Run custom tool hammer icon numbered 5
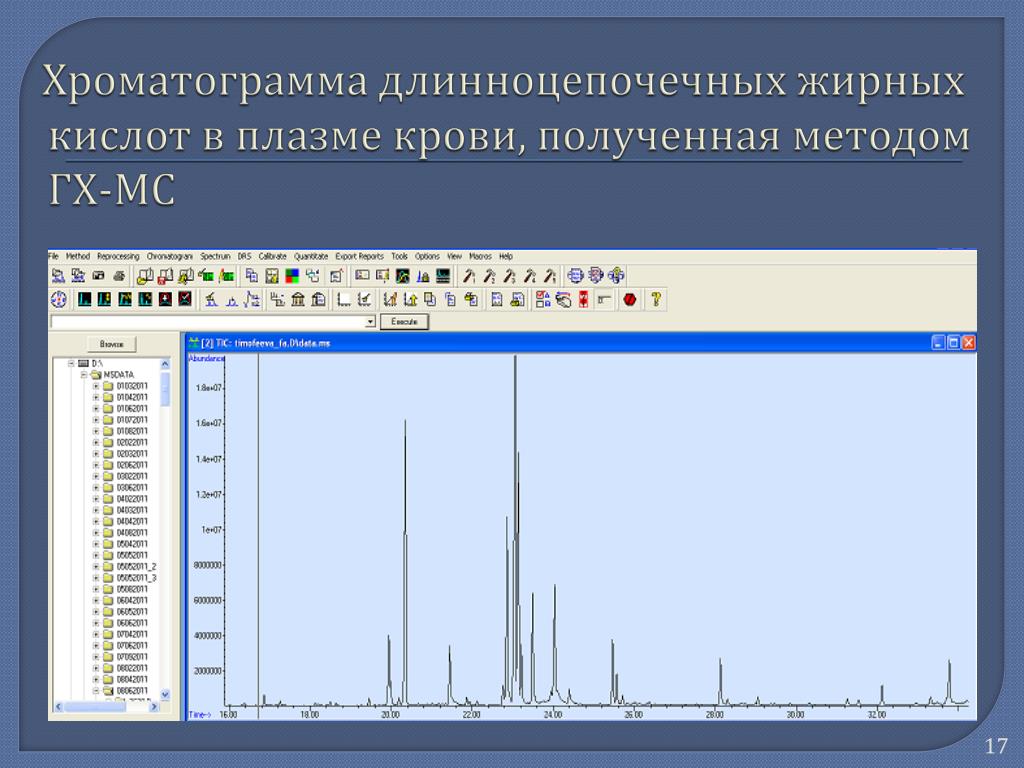This screenshot has width=1024, height=768. tap(549, 276)
